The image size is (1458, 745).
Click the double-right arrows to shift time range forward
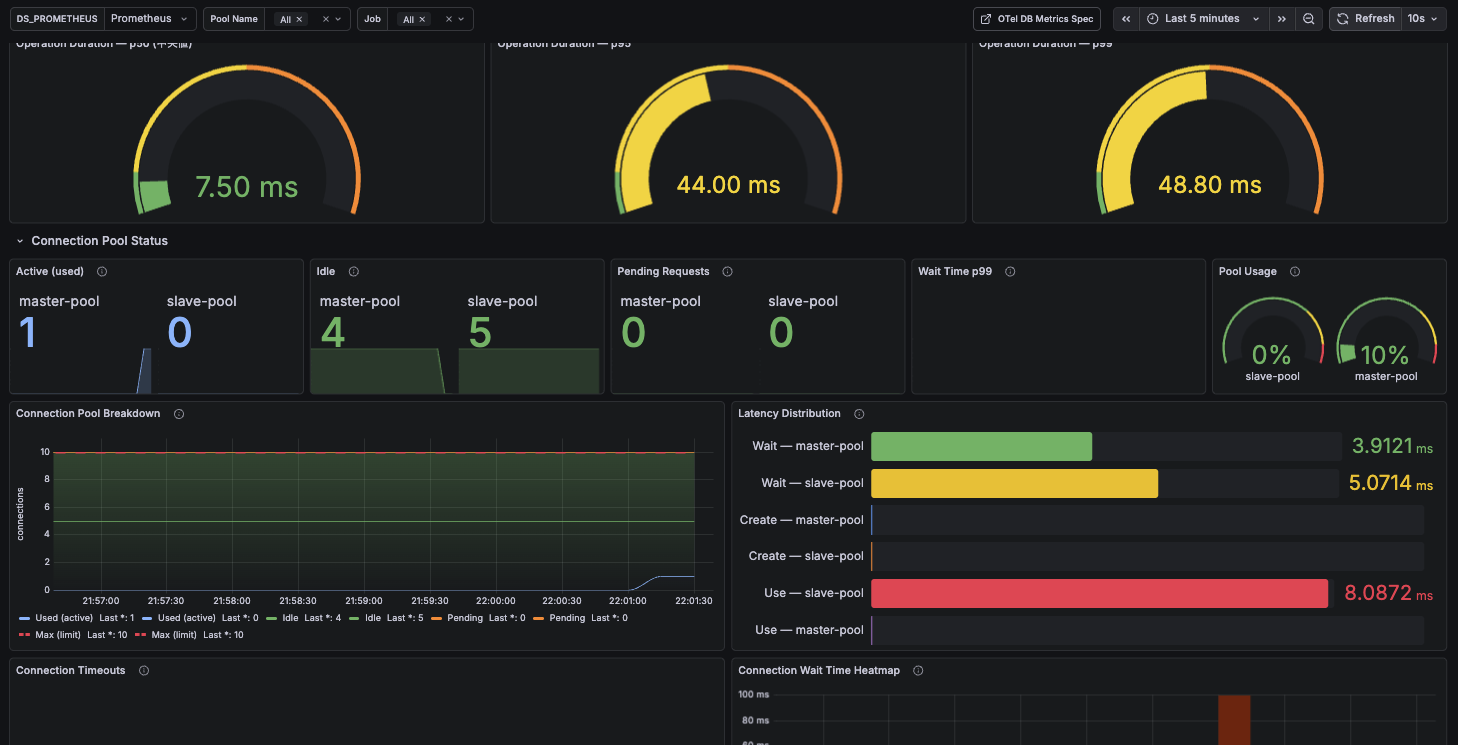(1282, 18)
